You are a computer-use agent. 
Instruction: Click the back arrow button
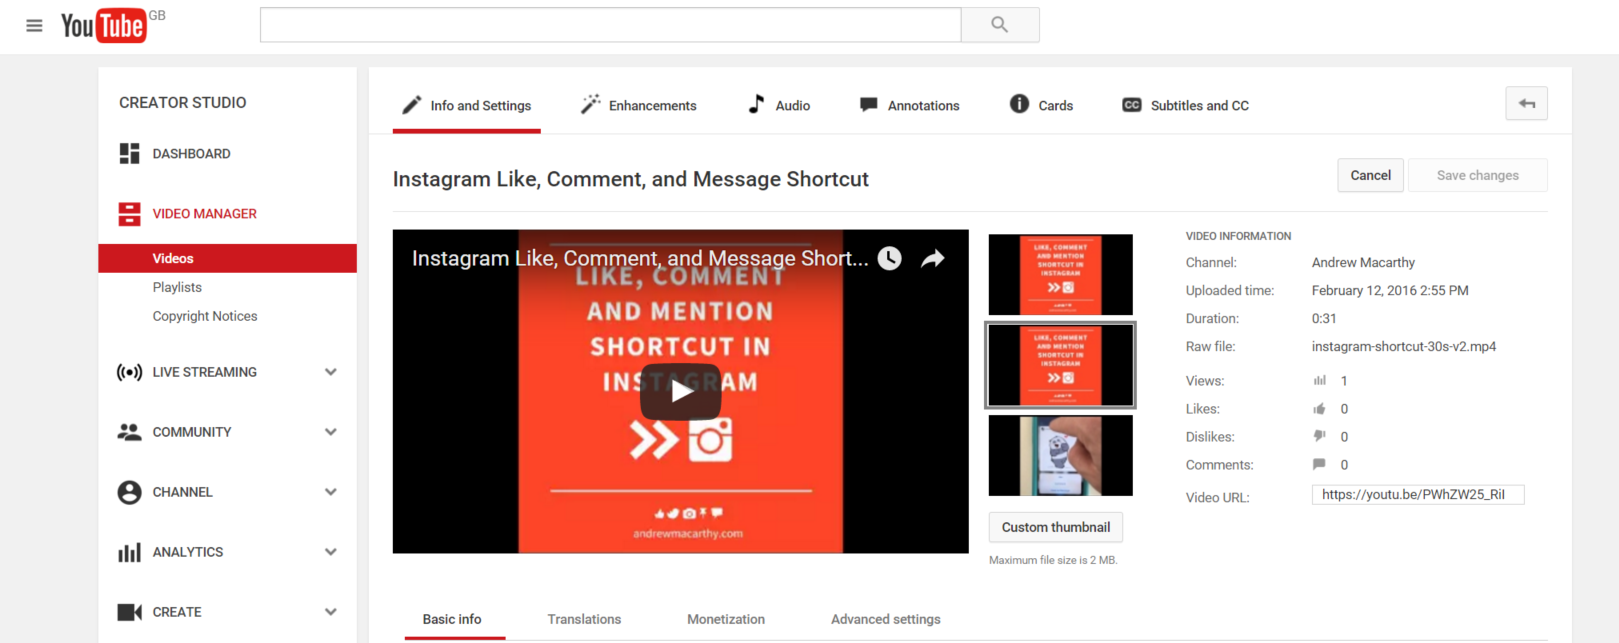(x=1526, y=103)
